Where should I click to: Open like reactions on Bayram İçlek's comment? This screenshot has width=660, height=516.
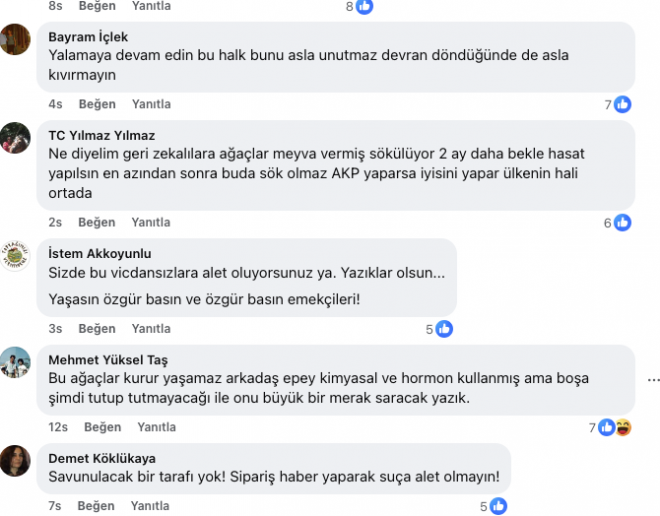pyautogui.click(x=617, y=105)
